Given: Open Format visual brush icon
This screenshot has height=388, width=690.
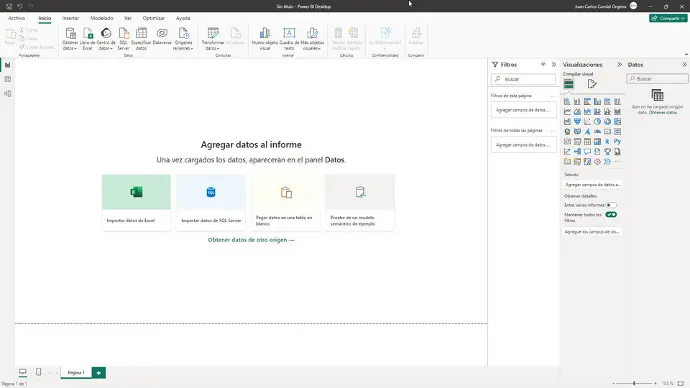Looking at the screenshot, I should 592,84.
